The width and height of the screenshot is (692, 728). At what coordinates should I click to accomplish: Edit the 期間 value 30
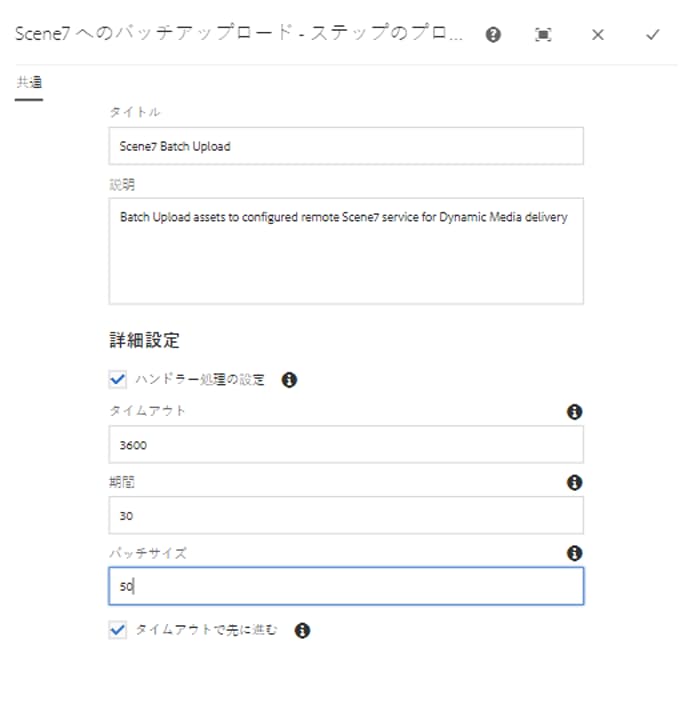tap(346, 515)
